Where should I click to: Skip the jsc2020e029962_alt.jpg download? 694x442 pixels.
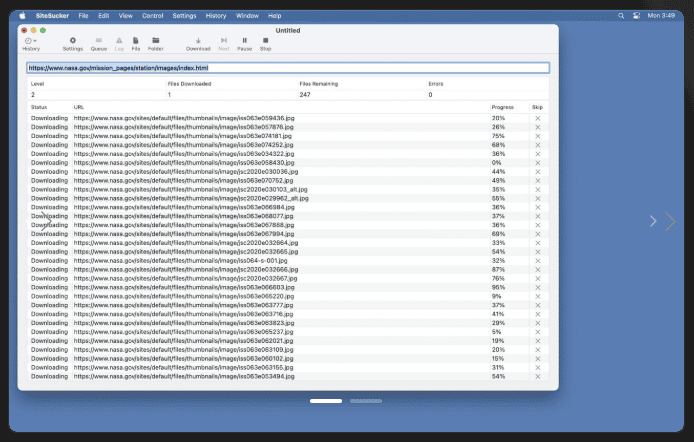pos(538,199)
